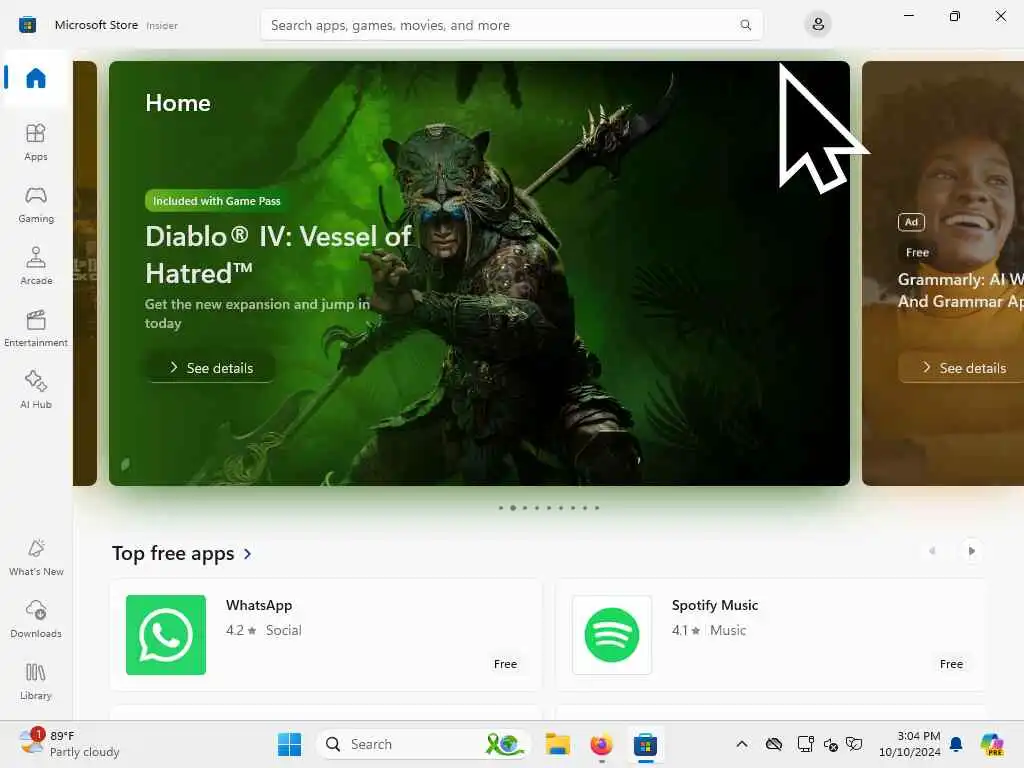Screen dimensions: 1024x768
Task: Go to Gaming section
Action: click(36, 204)
